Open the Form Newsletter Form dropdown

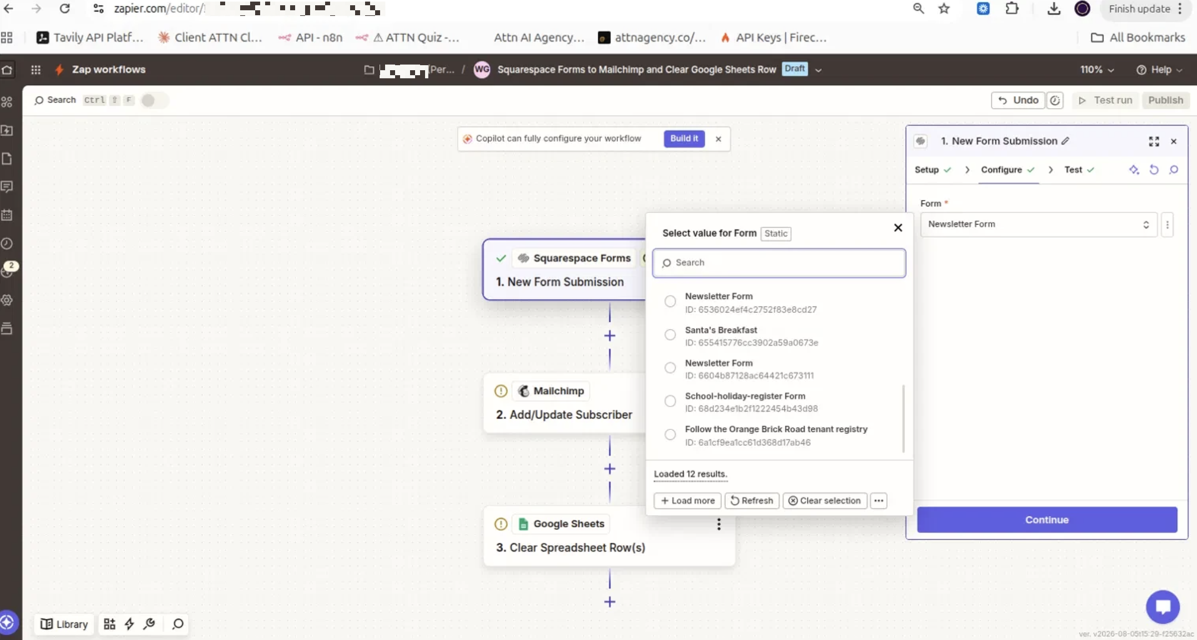click(x=1038, y=225)
